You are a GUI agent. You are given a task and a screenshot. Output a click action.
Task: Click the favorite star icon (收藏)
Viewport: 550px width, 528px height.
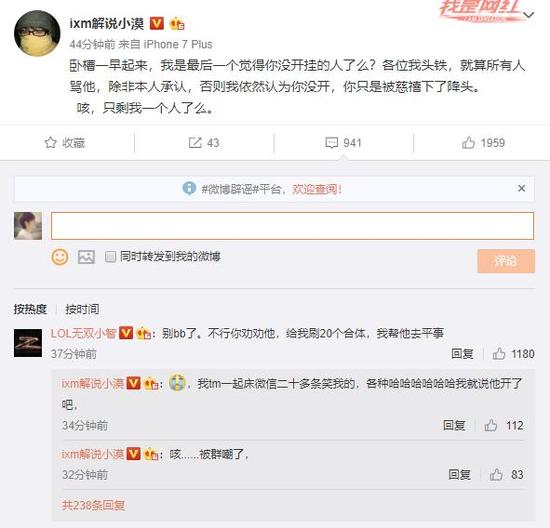pyautogui.click(x=51, y=142)
